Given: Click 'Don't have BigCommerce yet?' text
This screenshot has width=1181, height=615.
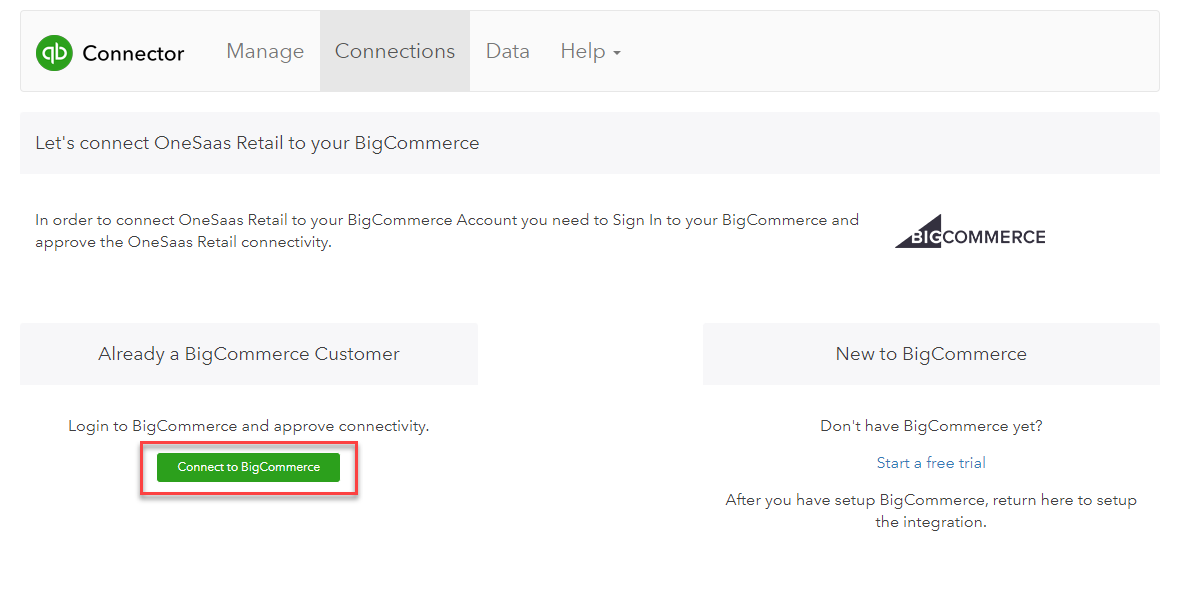Looking at the screenshot, I should coord(931,426).
